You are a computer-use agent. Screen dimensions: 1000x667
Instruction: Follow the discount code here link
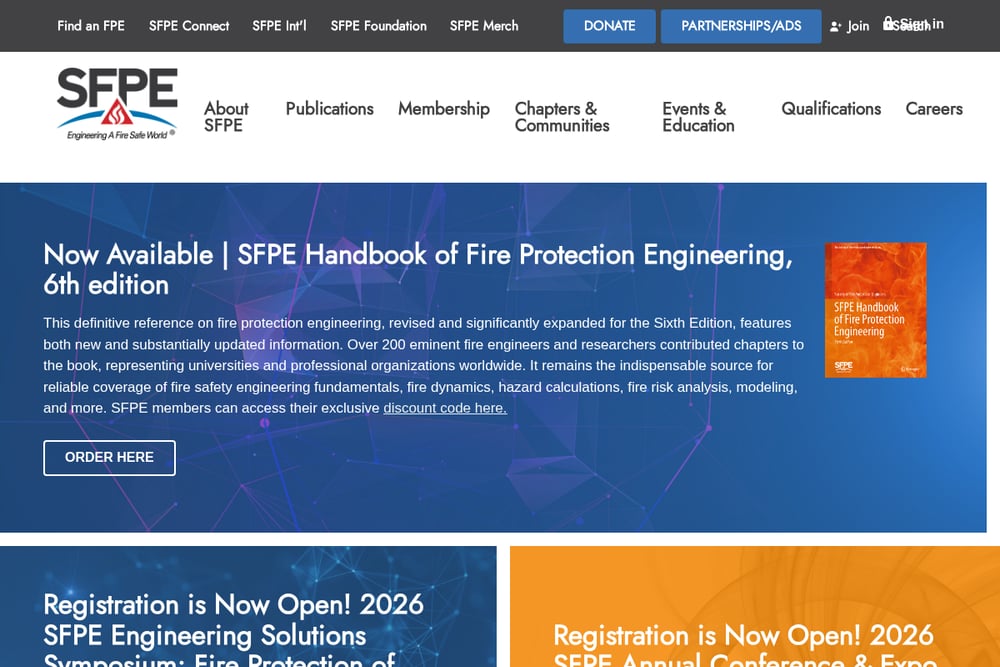pyautogui.click(x=445, y=408)
